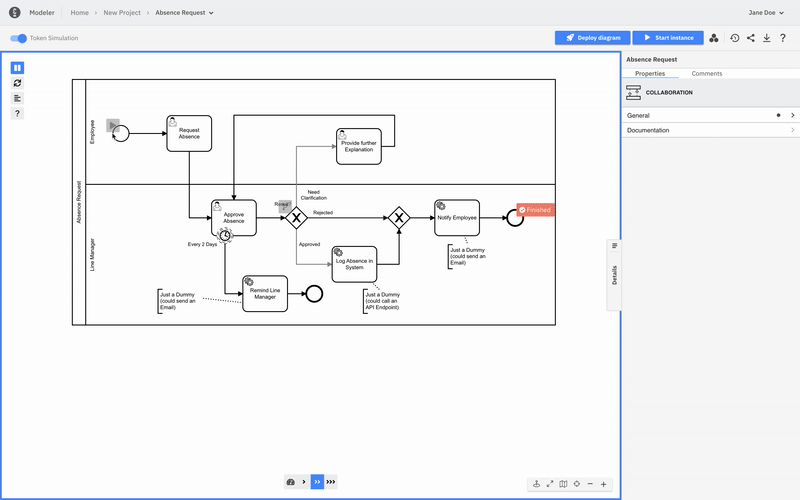The height and width of the screenshot is (500, 800).
Task: Reset the simulation with refresh icon
Action: tap(18, 83)
